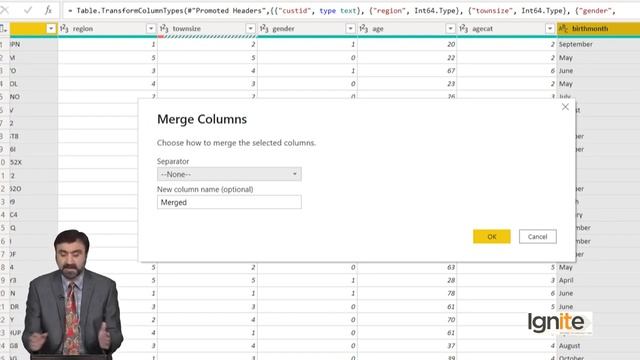Image resolution: width=640 pixels, height=360 pixels.
Task: Open the region column filter dropdown
Action: coord(151,29)
